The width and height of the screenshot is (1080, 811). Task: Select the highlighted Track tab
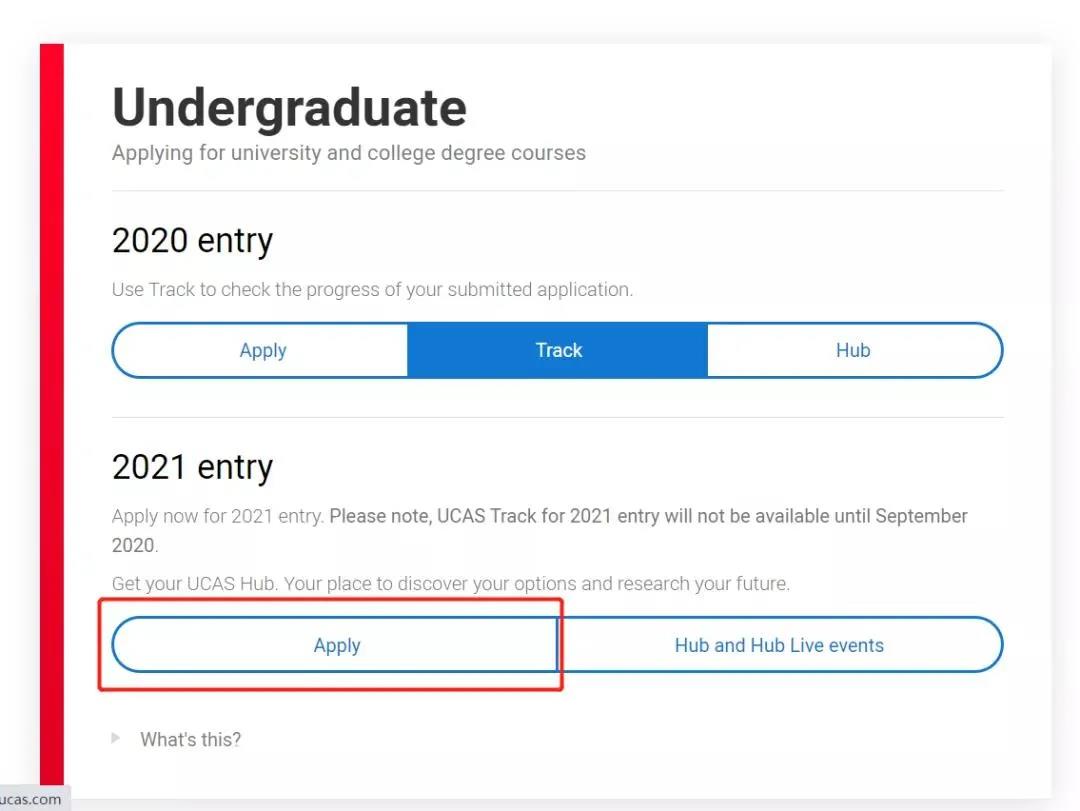coord(558,350)
